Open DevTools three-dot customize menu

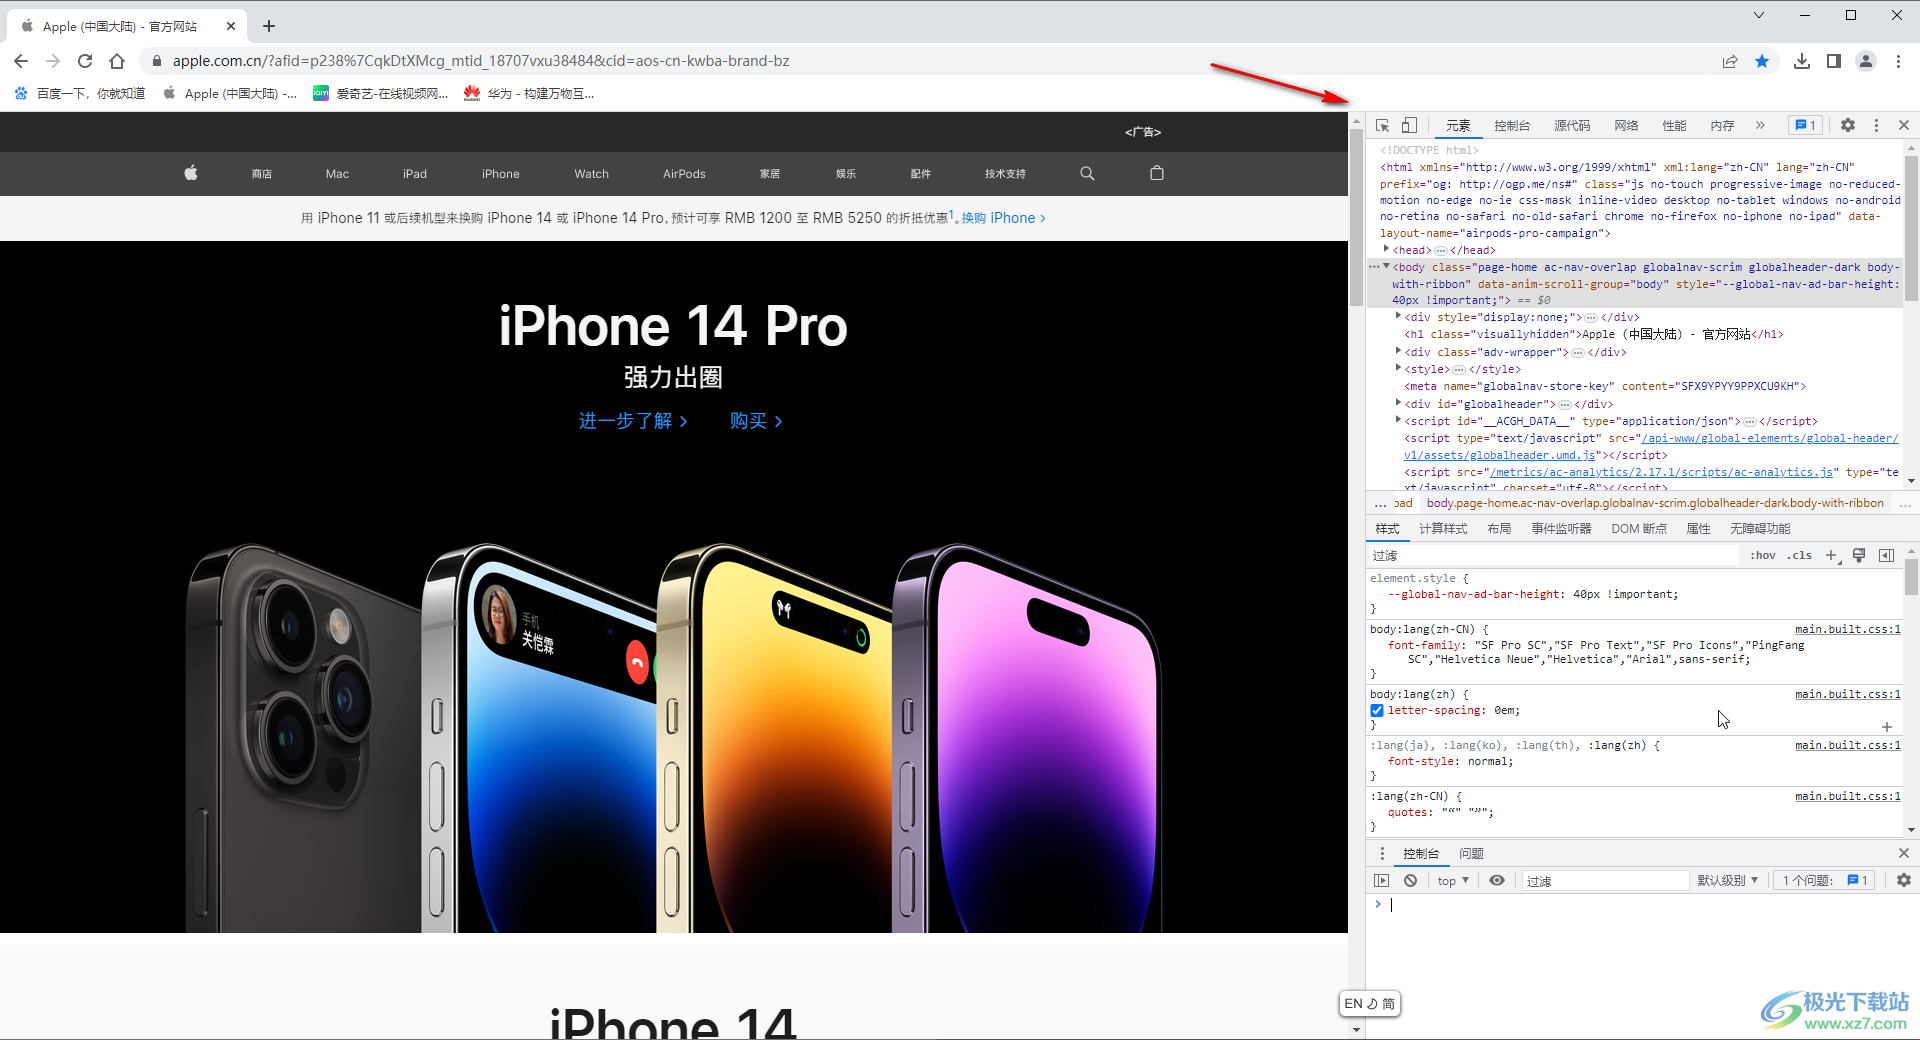pyautogui.click(x=1876, y=125)
